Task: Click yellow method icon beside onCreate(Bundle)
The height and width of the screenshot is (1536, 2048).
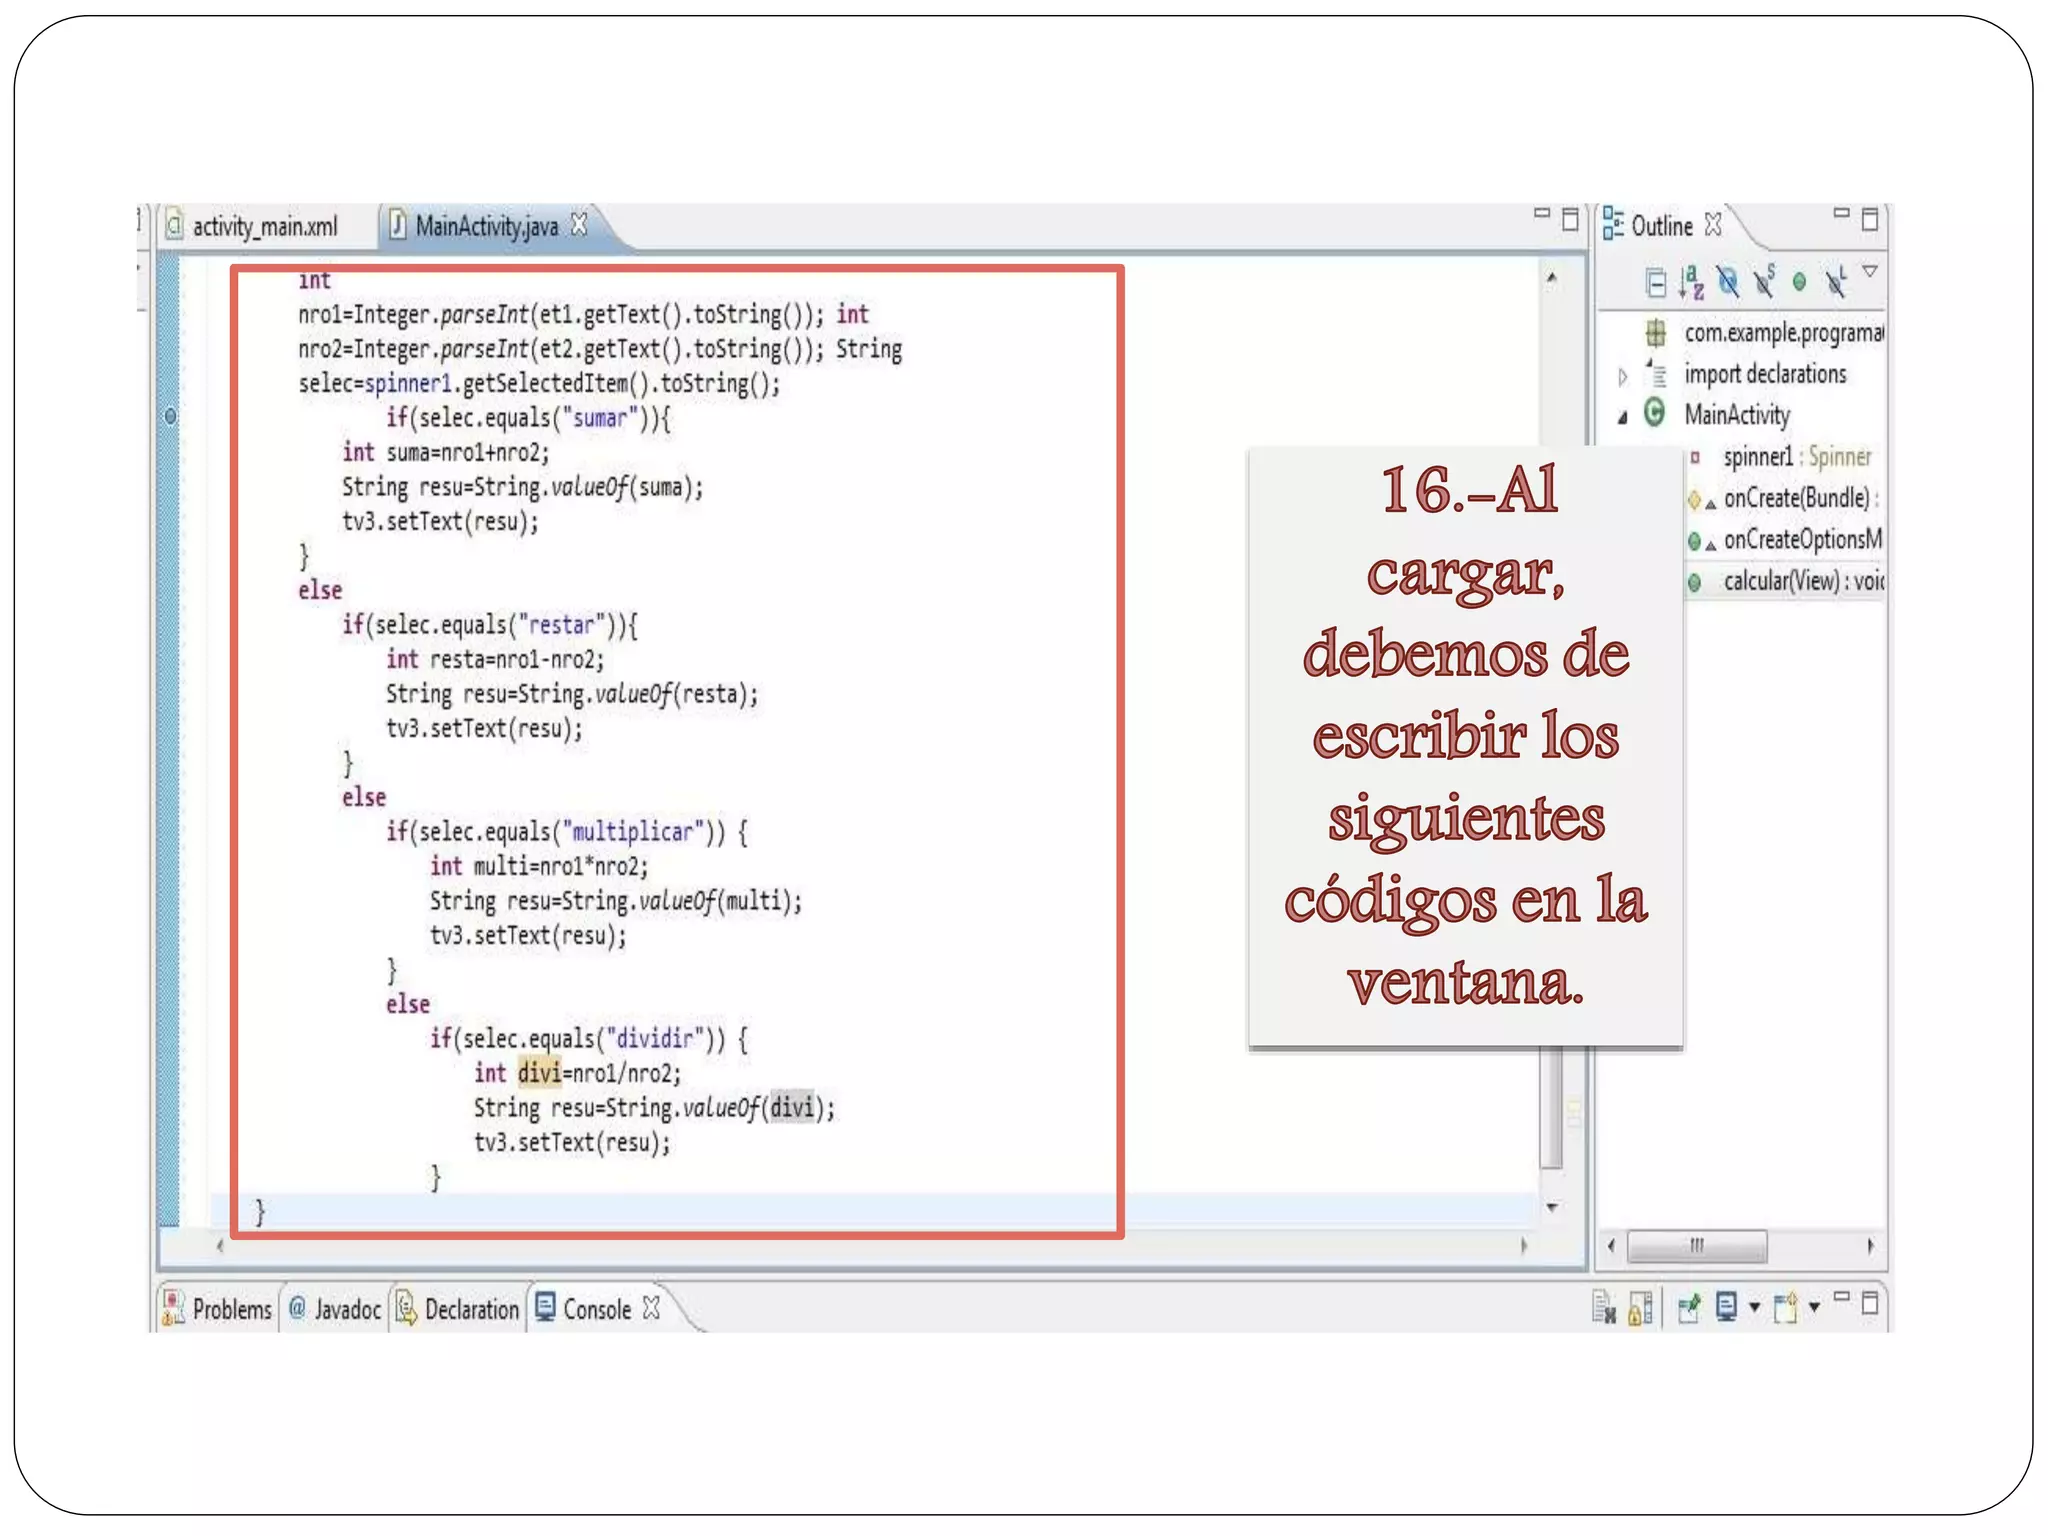Action: coord(1695,499)
